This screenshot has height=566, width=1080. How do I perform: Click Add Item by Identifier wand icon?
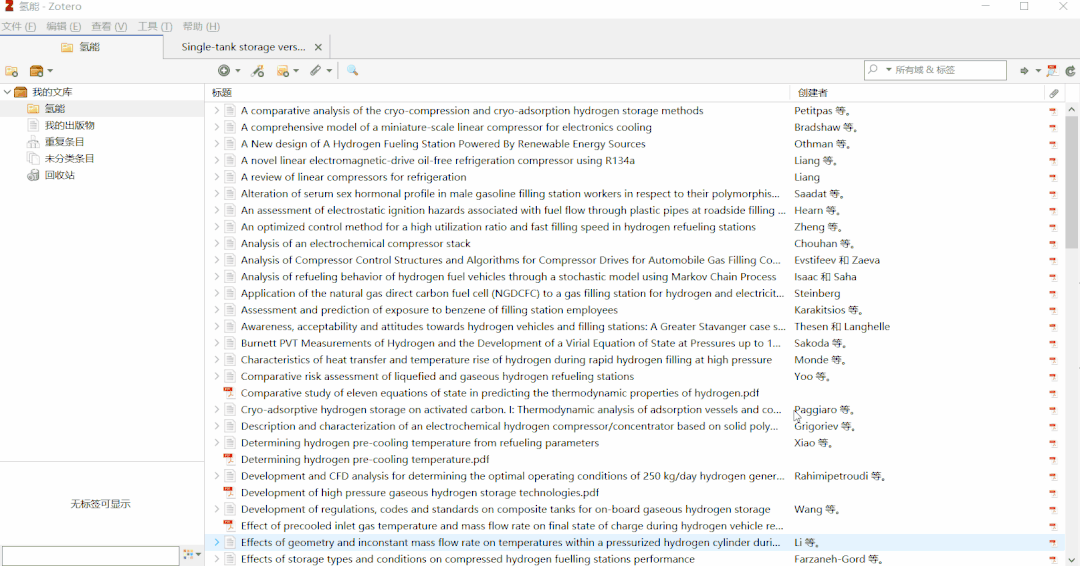pos(257,71)
